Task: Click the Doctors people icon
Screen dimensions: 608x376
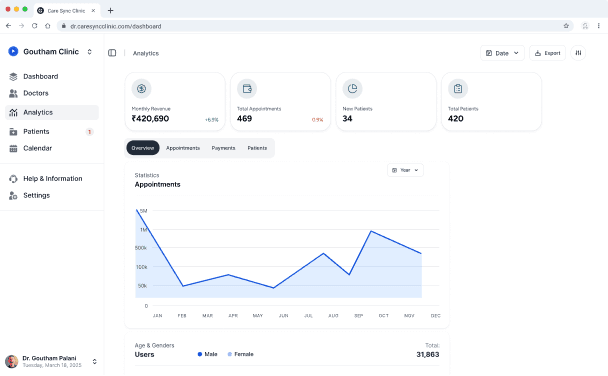Action: 13,93
